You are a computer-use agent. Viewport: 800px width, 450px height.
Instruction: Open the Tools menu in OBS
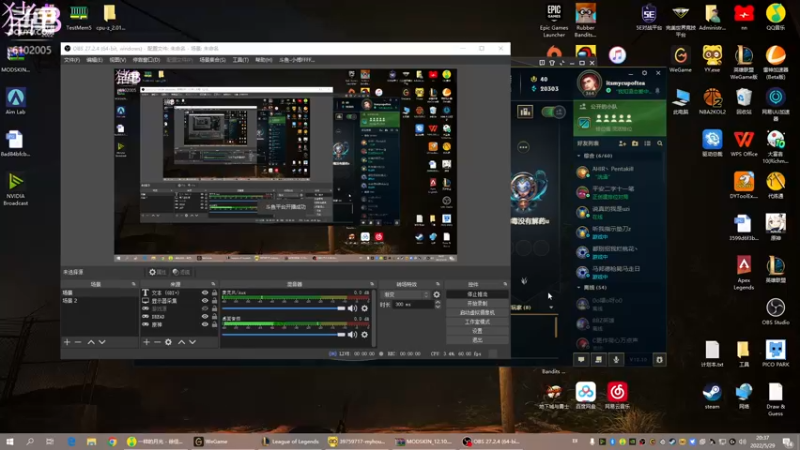[240, 60]
